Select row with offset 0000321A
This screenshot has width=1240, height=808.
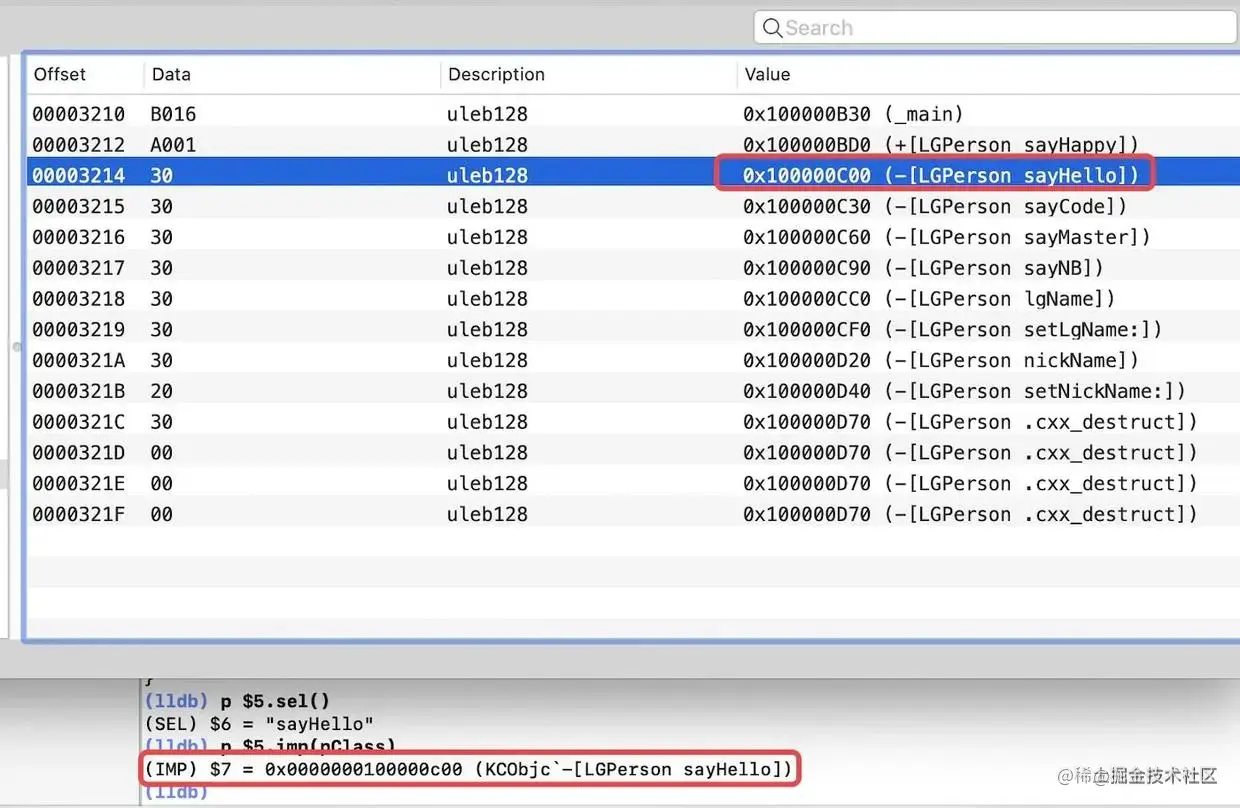[632, 360]
